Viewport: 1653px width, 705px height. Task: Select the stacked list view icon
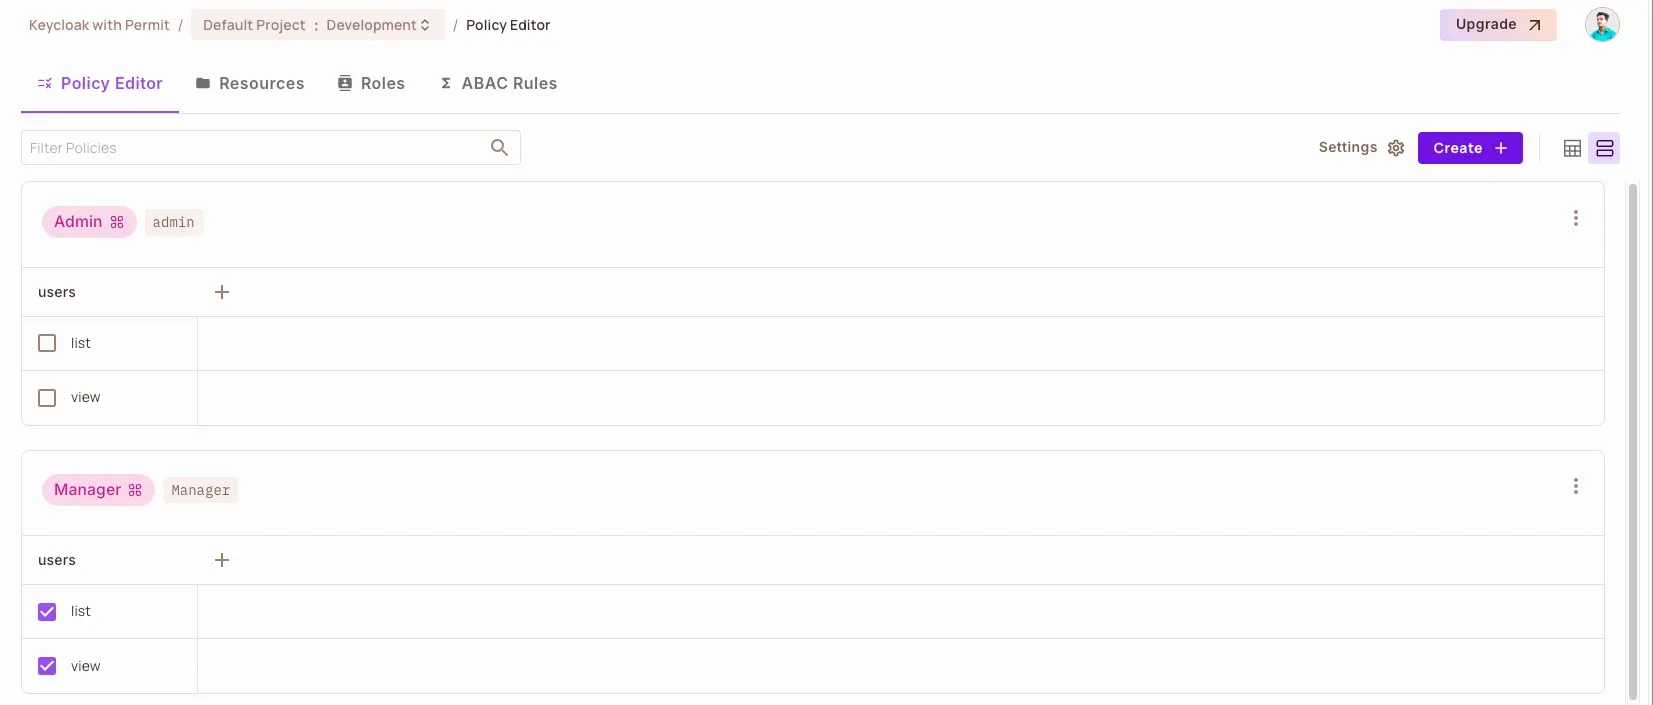pyautogui.click(x=1604, y=148)
